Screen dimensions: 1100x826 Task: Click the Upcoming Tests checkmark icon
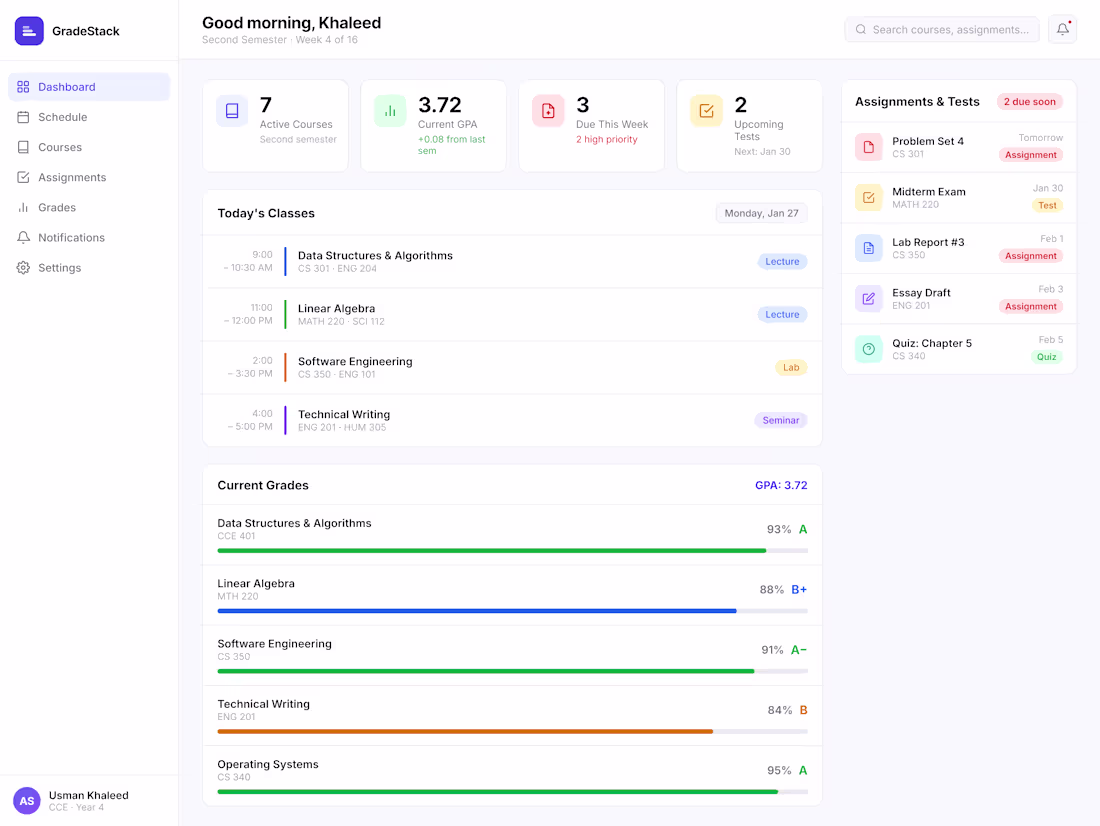706,111
